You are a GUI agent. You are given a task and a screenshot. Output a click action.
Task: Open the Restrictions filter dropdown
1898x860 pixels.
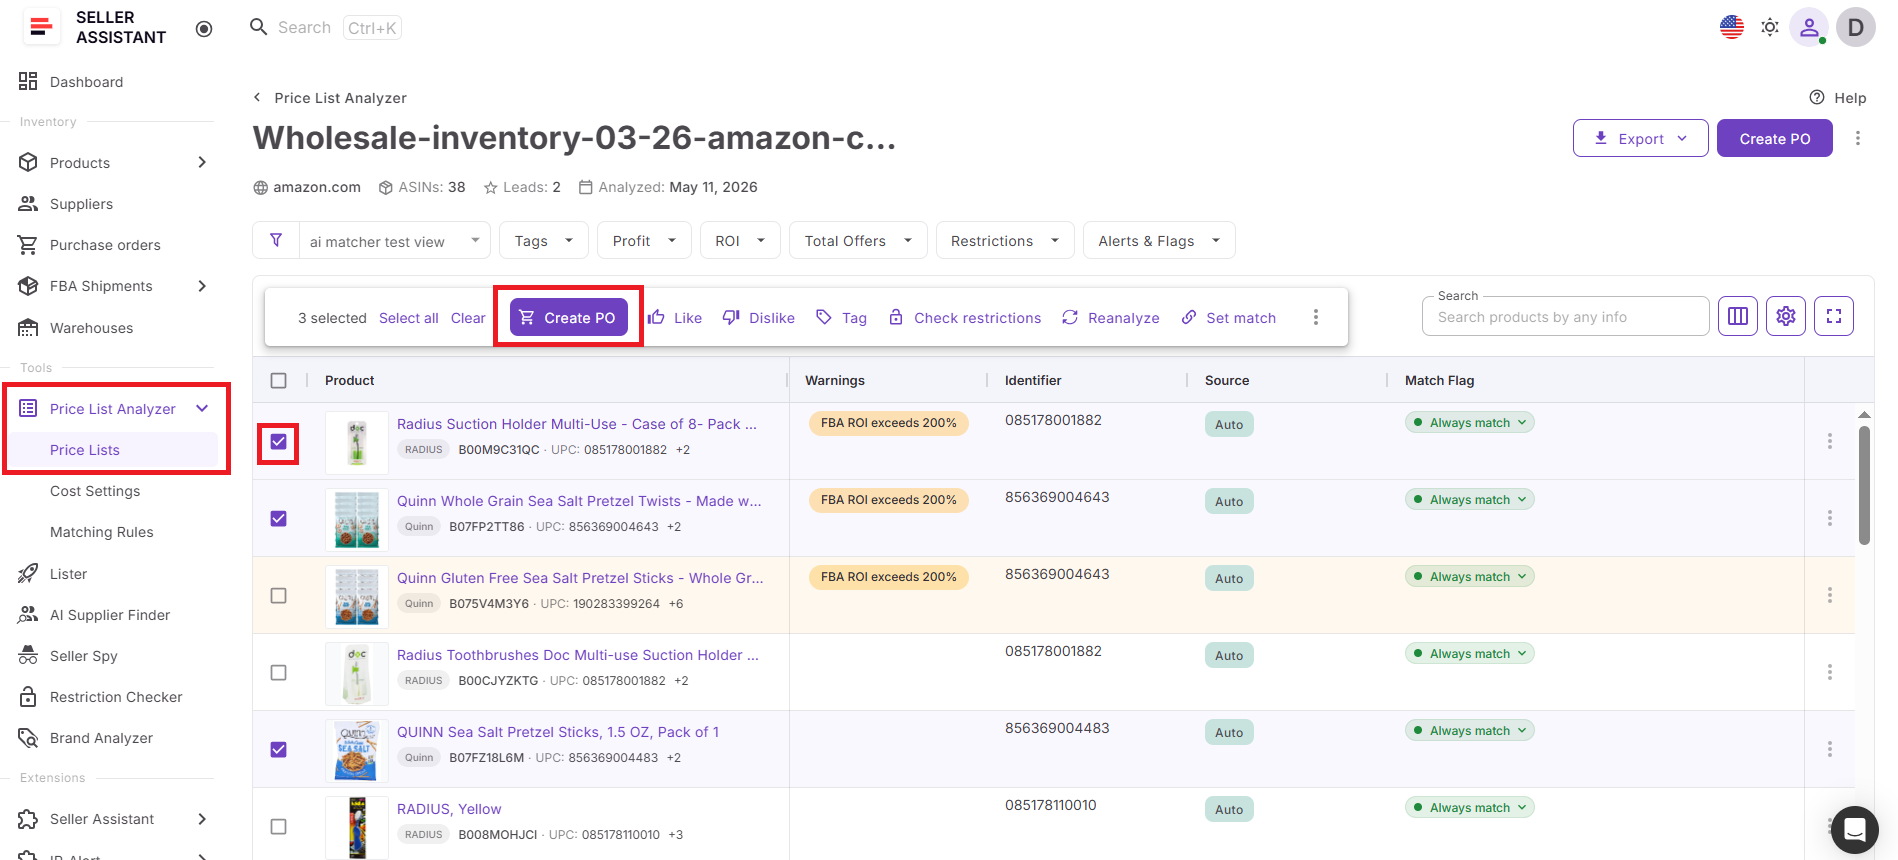tap(1005, 240)
